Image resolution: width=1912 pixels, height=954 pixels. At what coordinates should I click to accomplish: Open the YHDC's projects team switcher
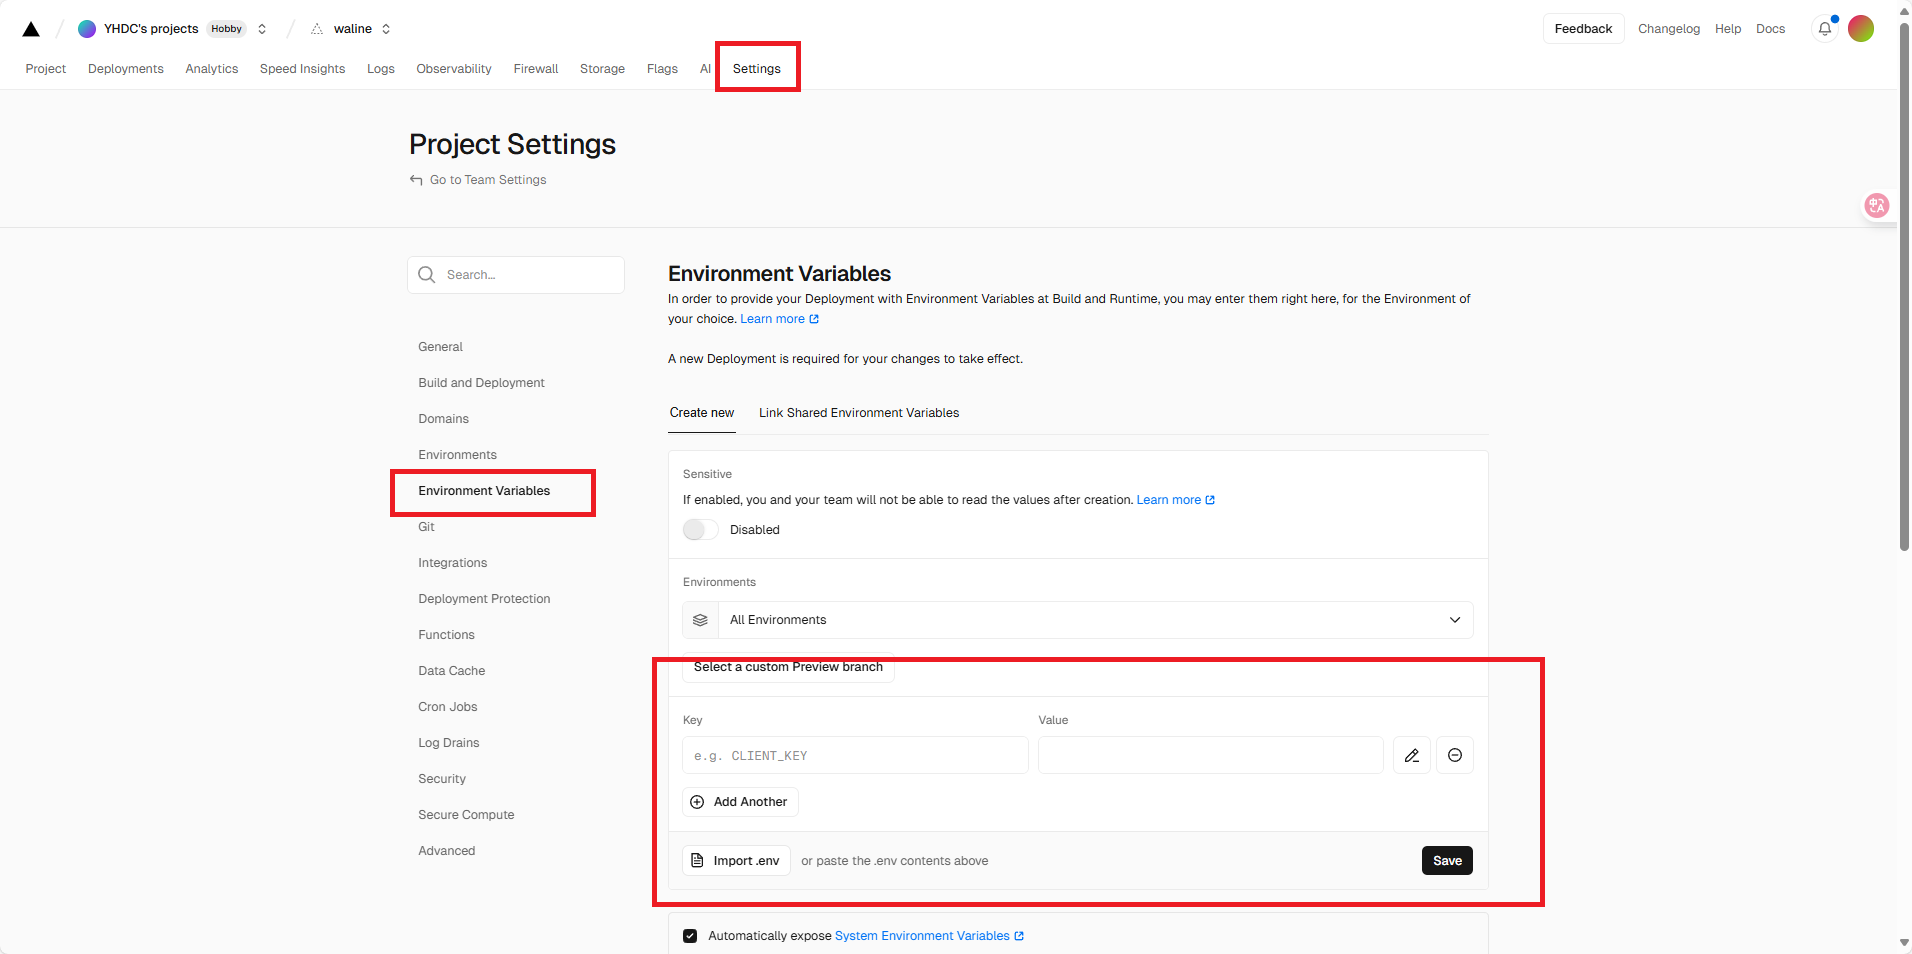(262, 29)
